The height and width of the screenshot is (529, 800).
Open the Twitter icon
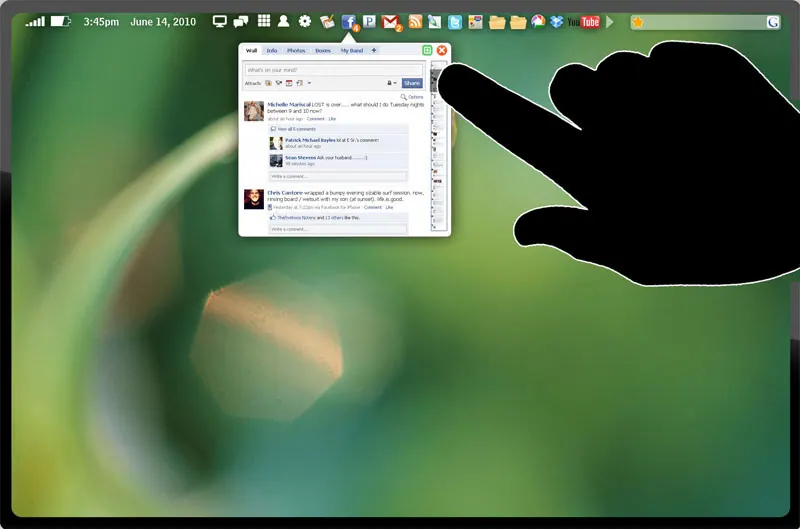coord(455,22)
